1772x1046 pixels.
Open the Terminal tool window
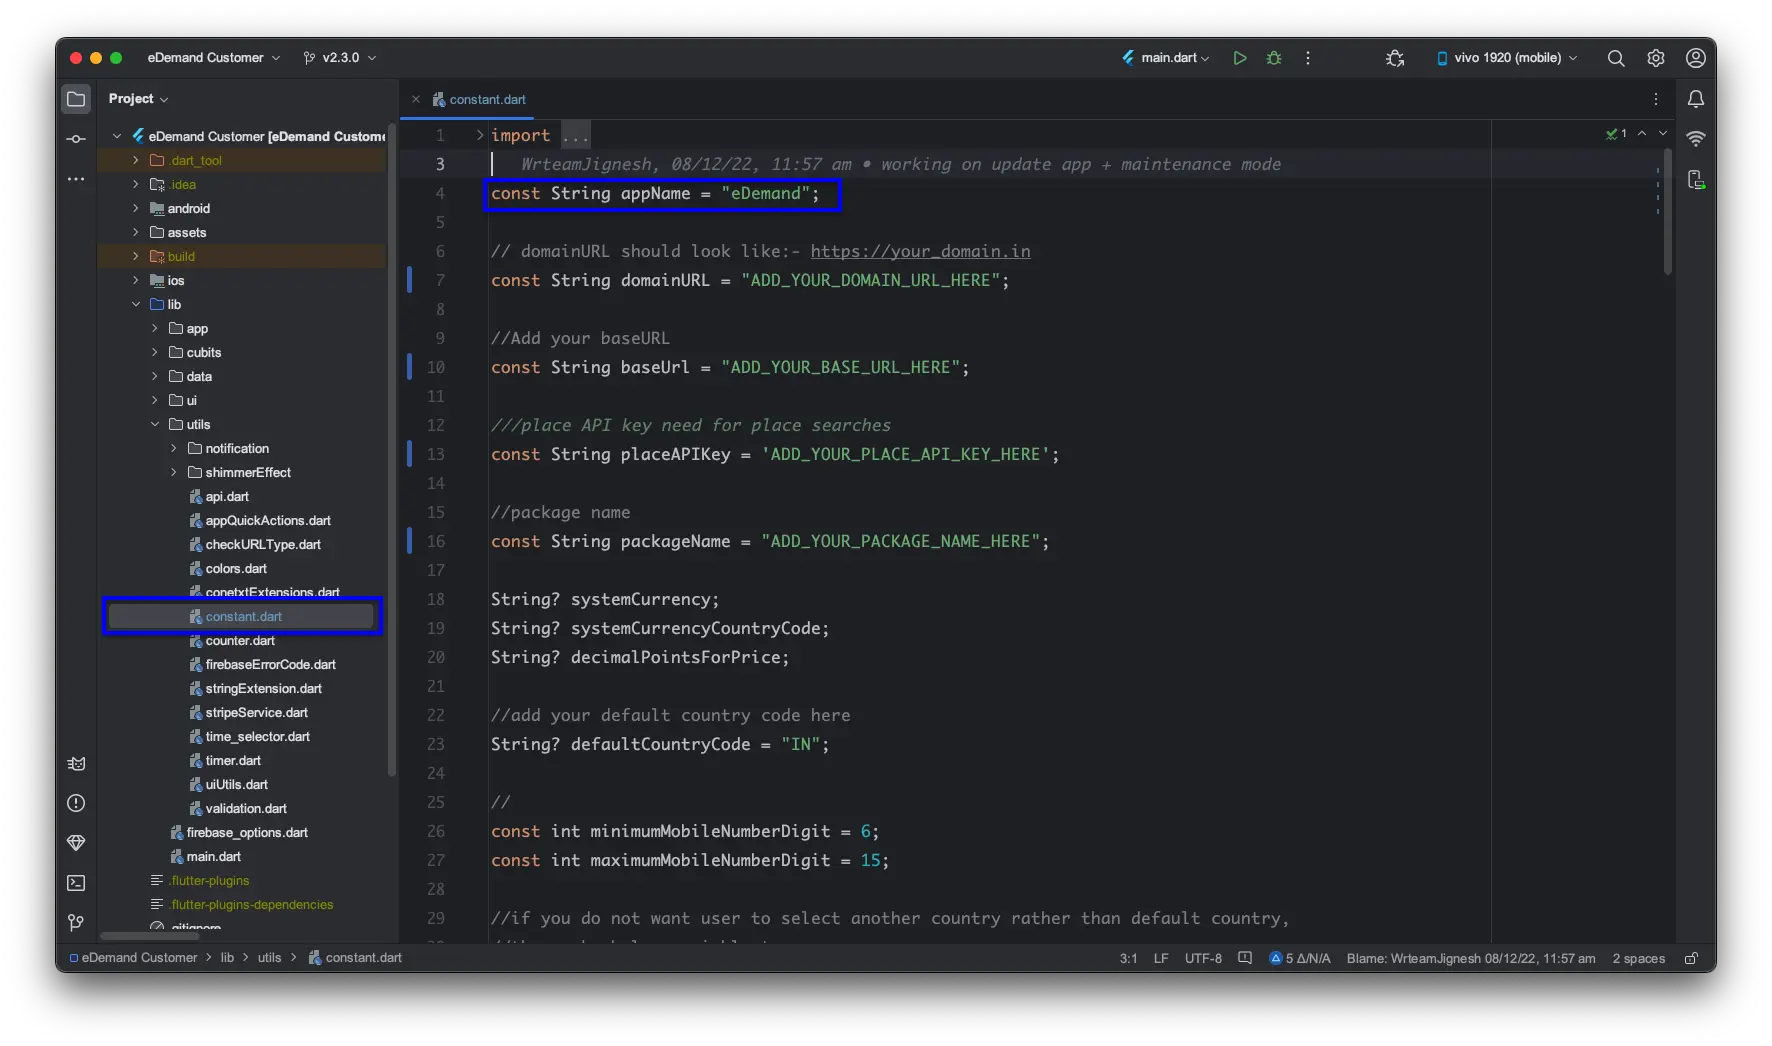coord(76,883)
